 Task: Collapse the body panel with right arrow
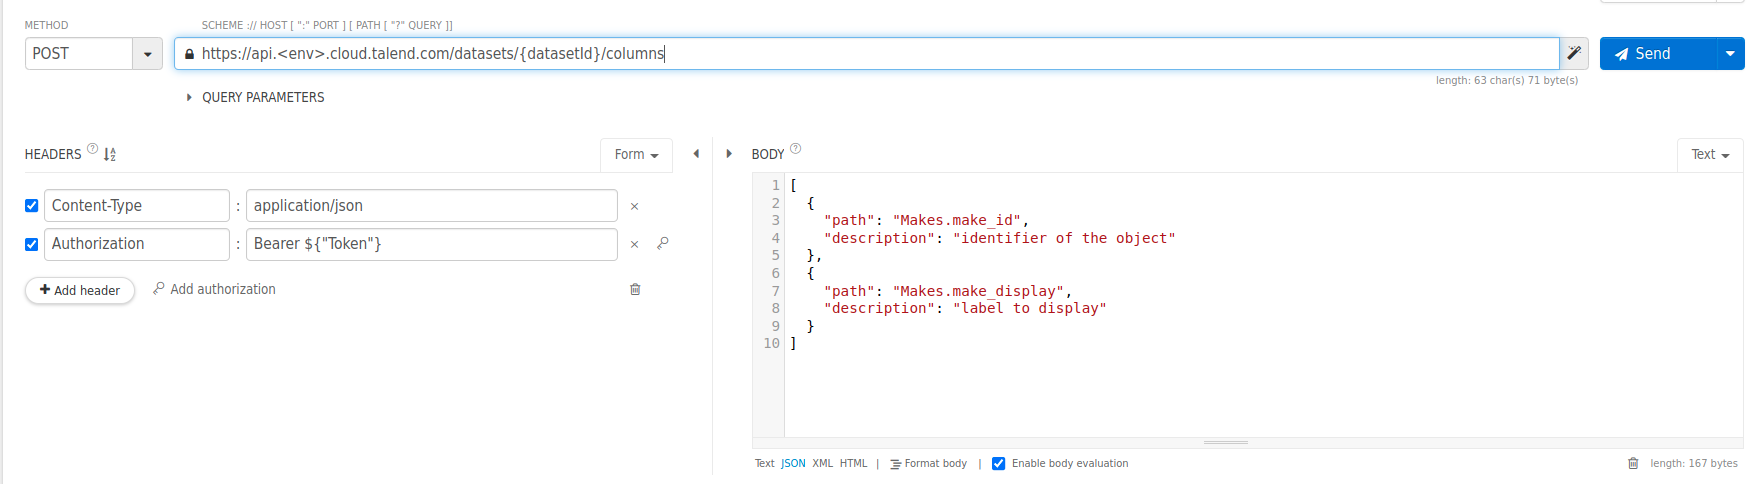point(729,154)
